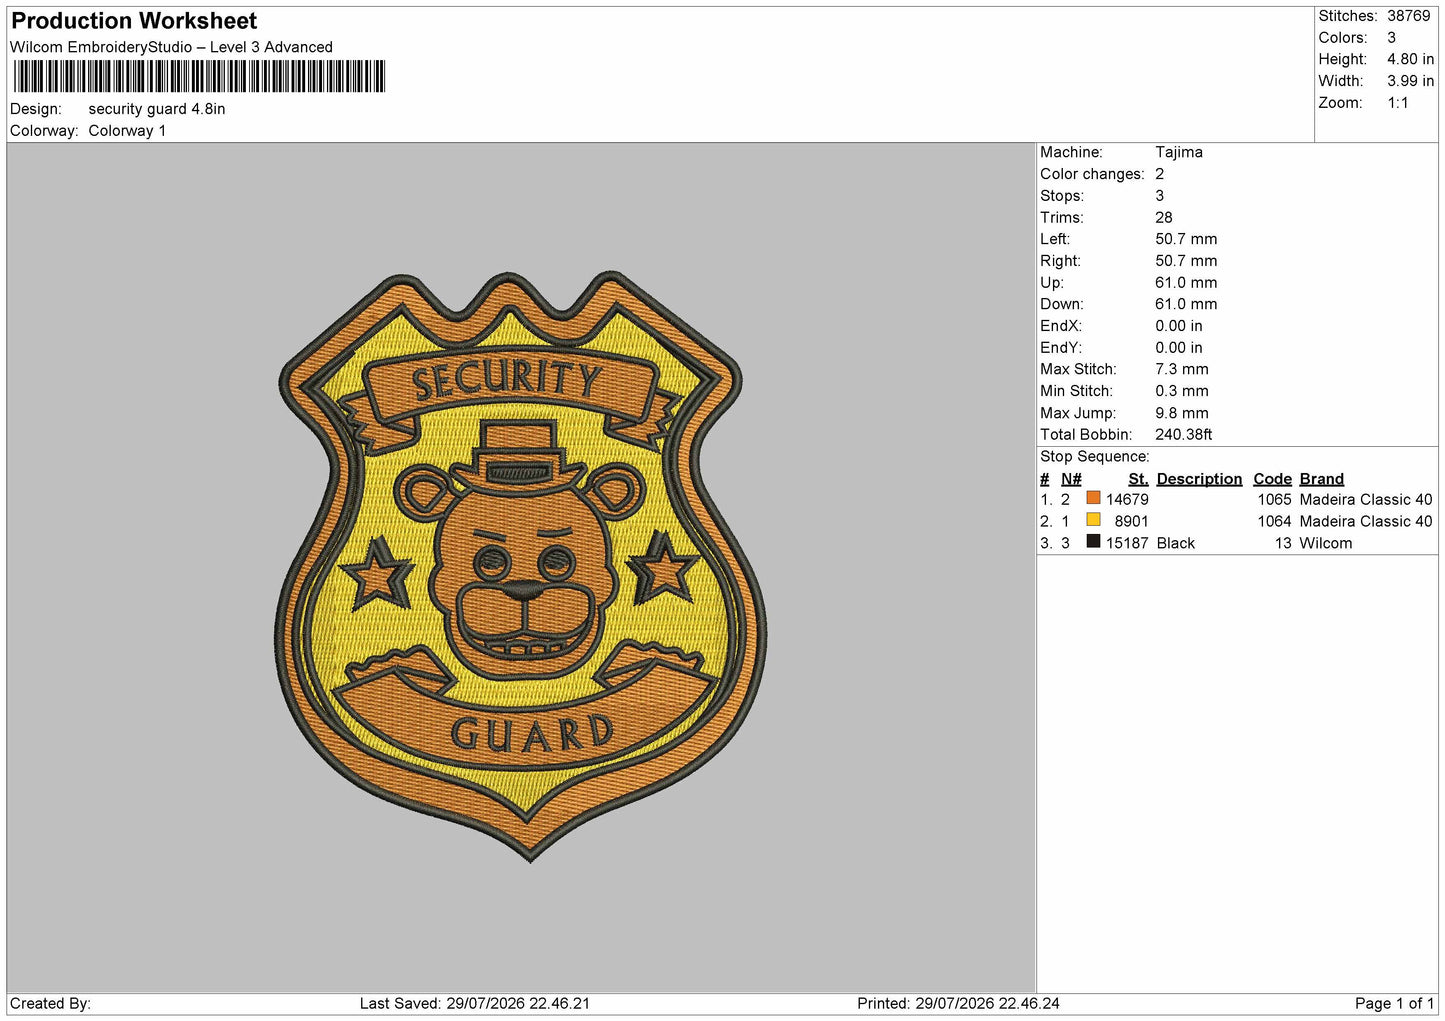Click the 'Stop Sequence:' label

coord(1095,457)
